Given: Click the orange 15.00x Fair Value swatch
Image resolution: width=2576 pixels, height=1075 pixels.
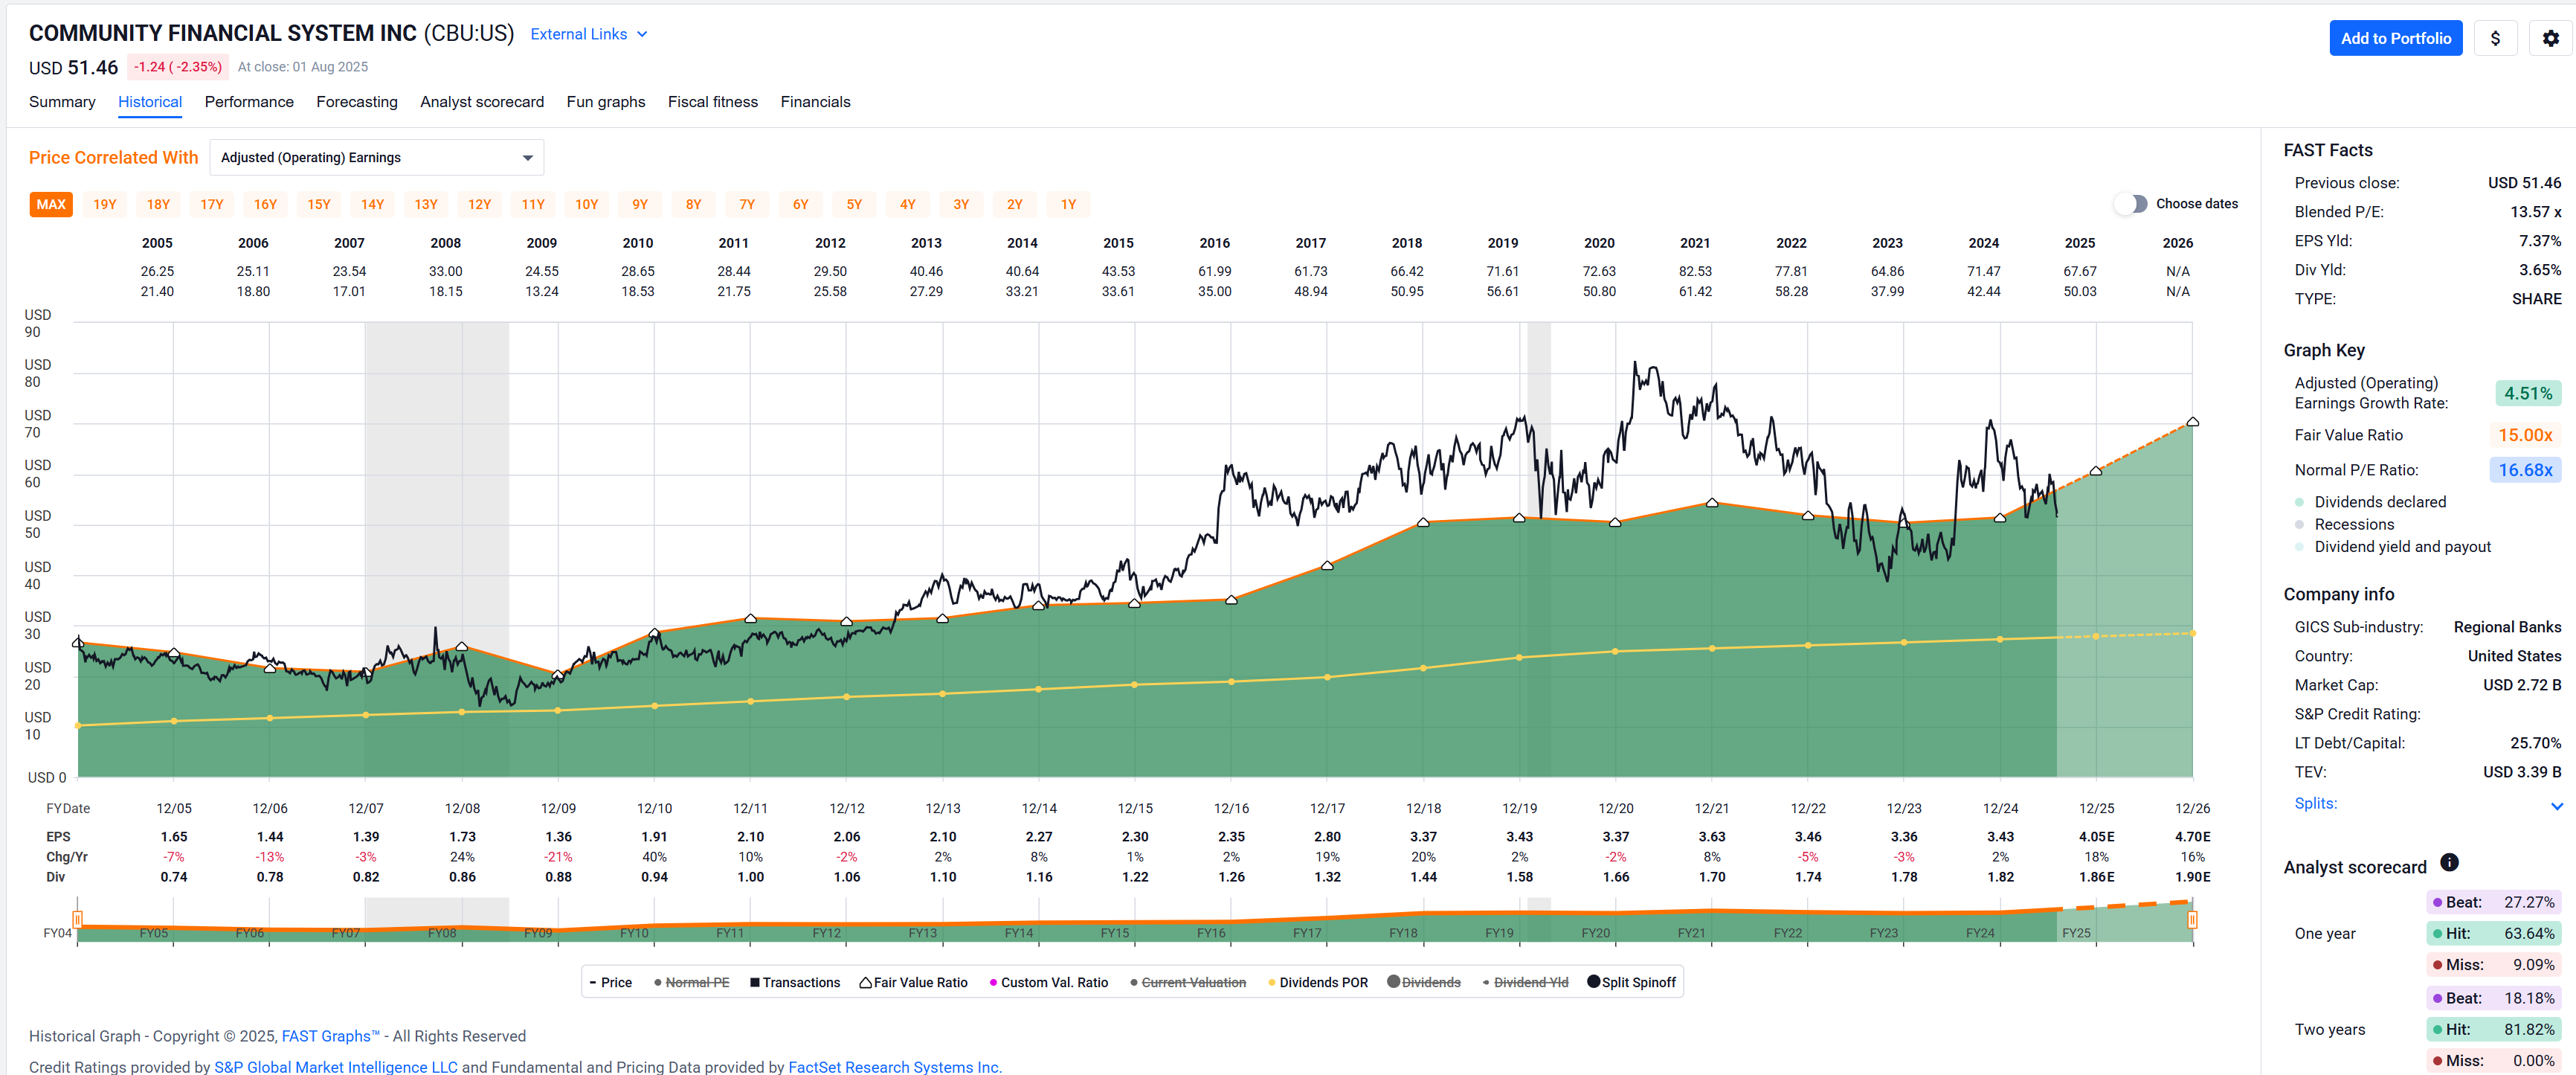Looking at the screenshot, I should click(x=2525, y=435).
